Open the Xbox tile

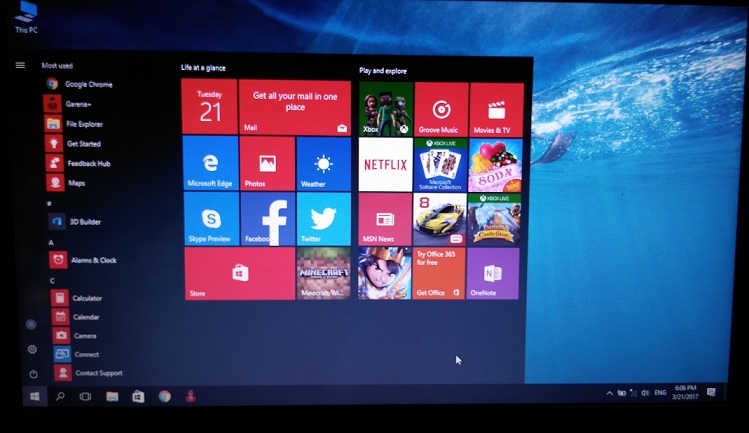386,109
